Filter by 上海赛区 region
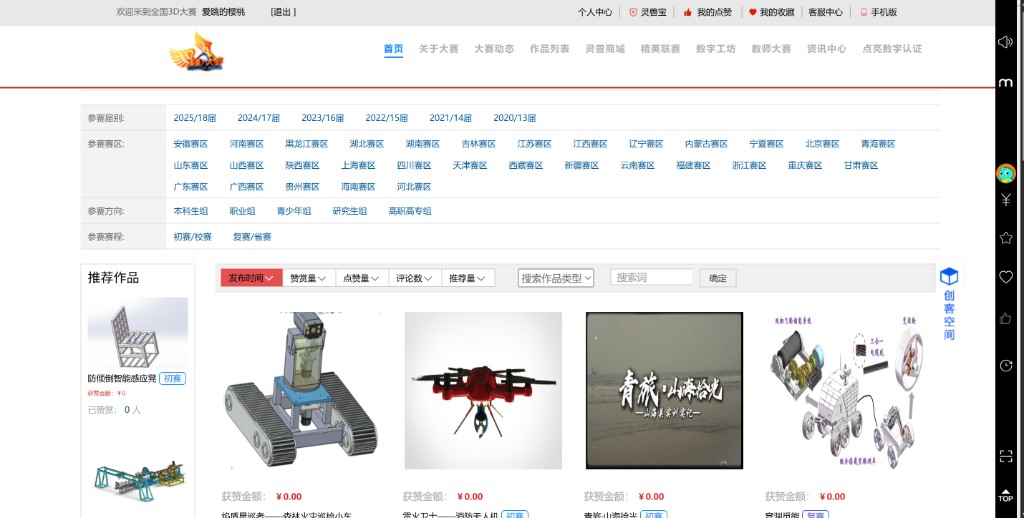The image size is (1024, 518). [x=358, y=165]
